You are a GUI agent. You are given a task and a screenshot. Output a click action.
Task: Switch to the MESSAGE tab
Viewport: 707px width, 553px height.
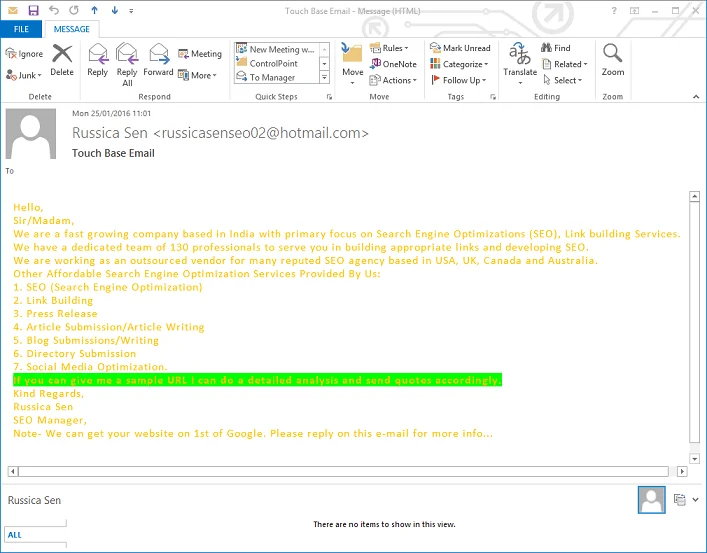coord(71,29)
